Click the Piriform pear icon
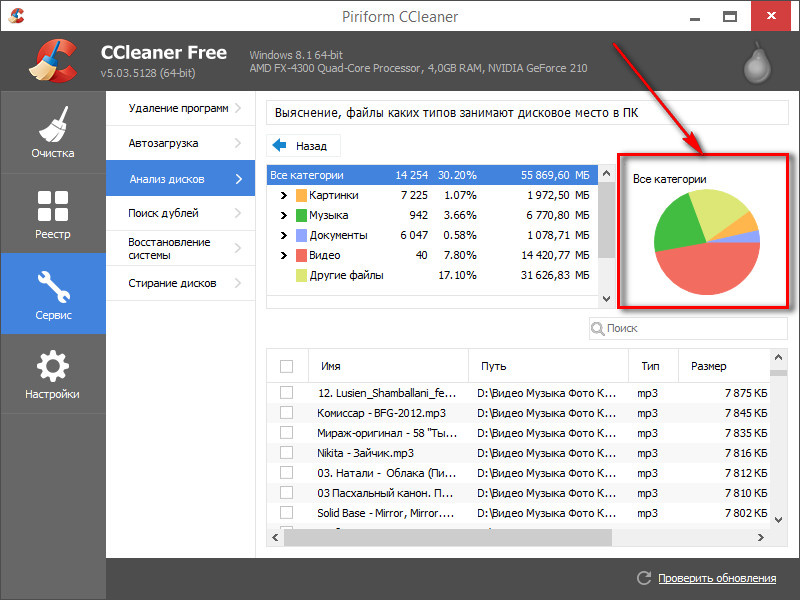This screenshot has height=600, width=800. [x=757, y=63]
